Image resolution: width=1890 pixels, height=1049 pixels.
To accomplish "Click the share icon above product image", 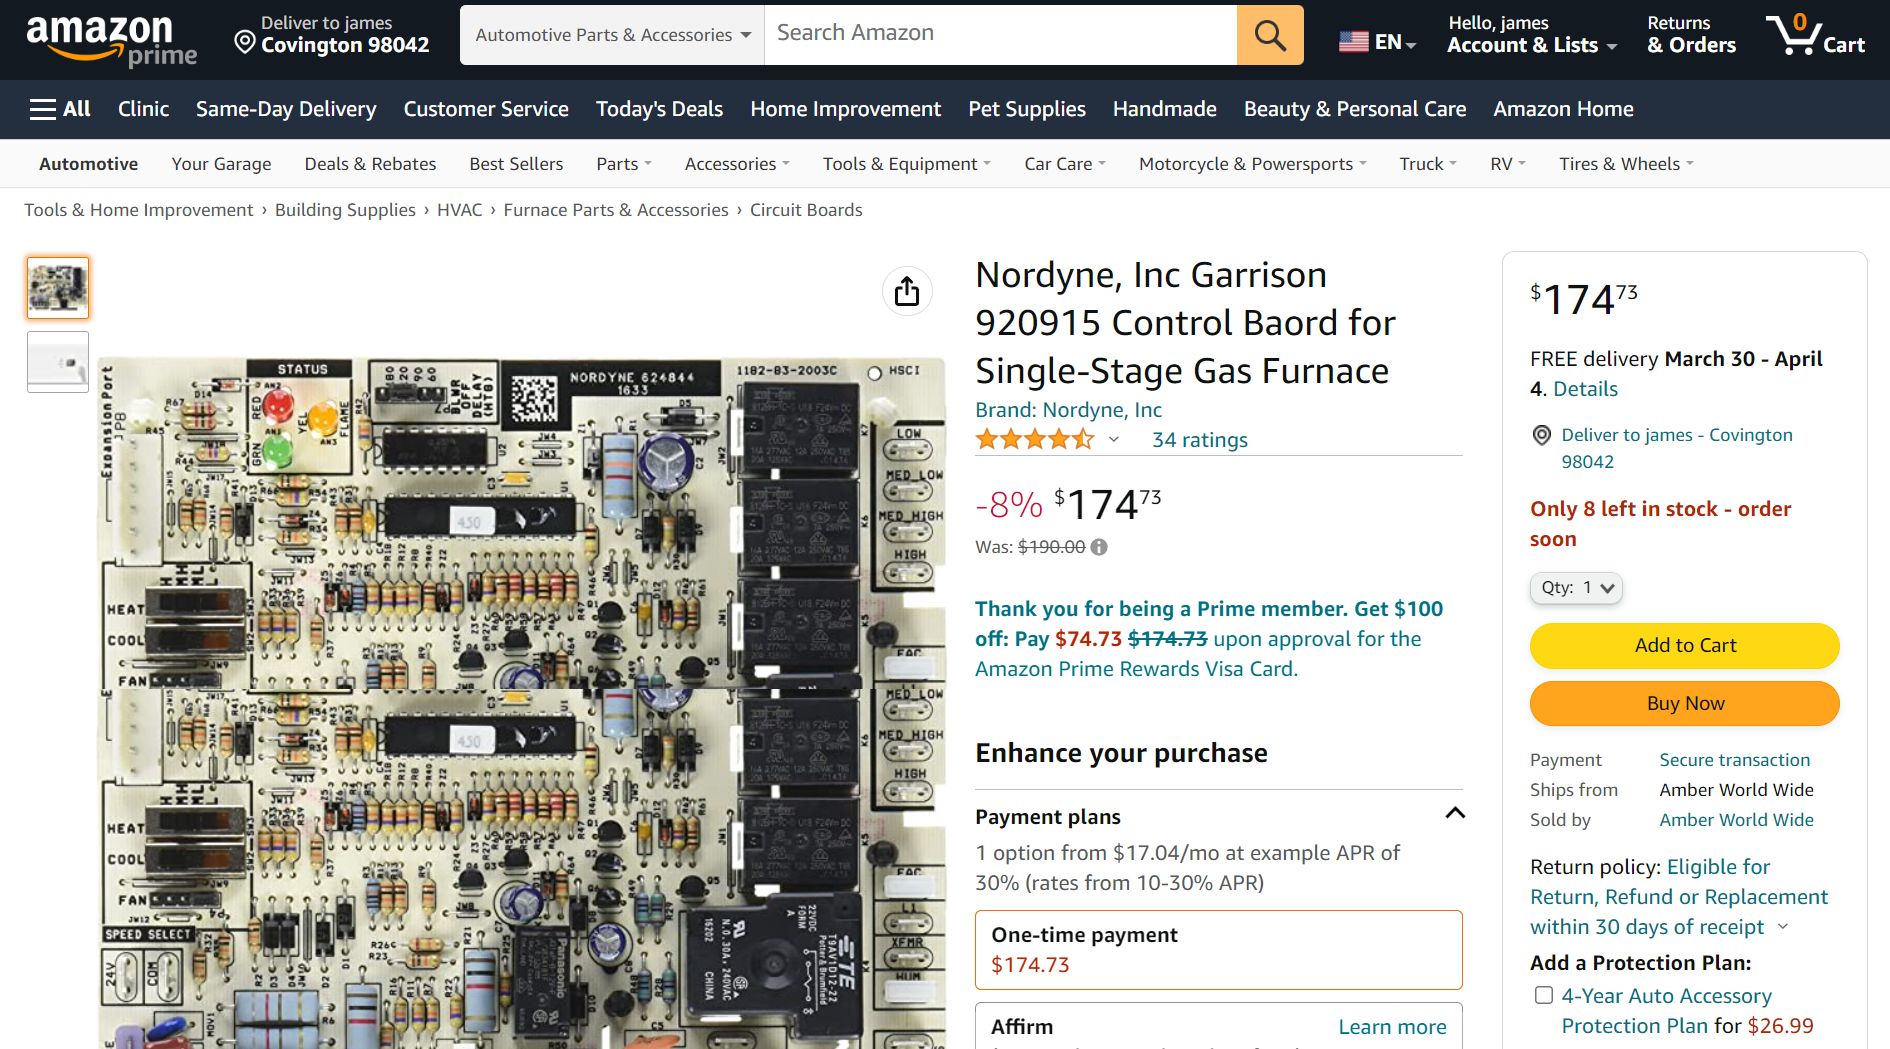I will (x=907, y=291).
